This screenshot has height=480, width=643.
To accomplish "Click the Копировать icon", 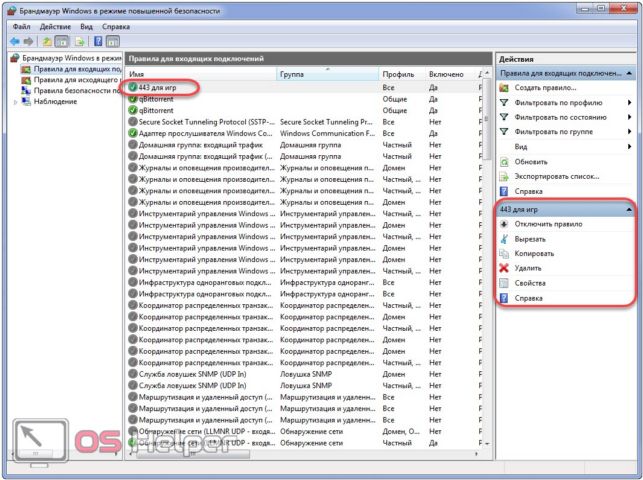I will [x=504, y=254].
